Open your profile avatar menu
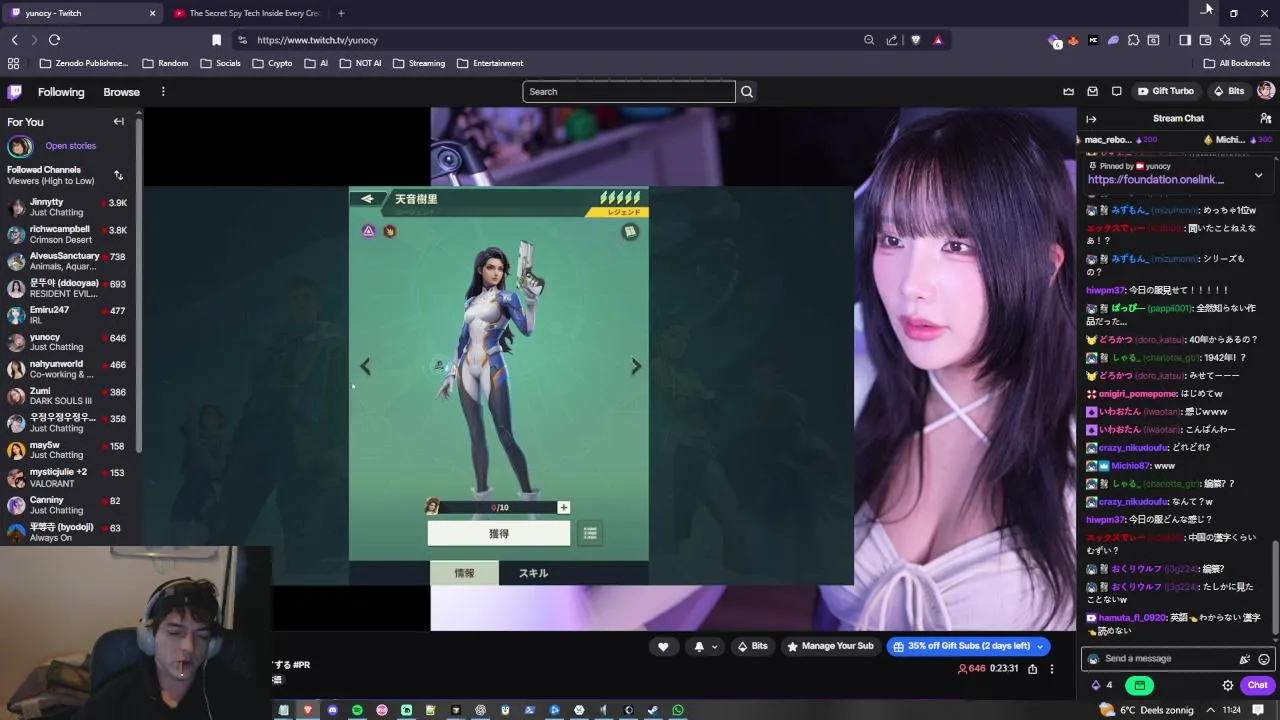 [1265, 91]
